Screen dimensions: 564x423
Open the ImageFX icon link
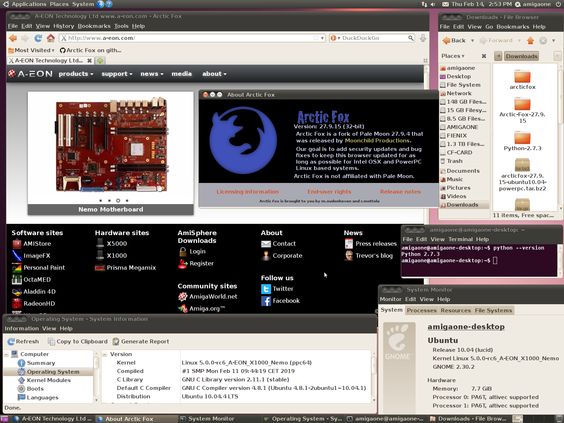(17, 256)
